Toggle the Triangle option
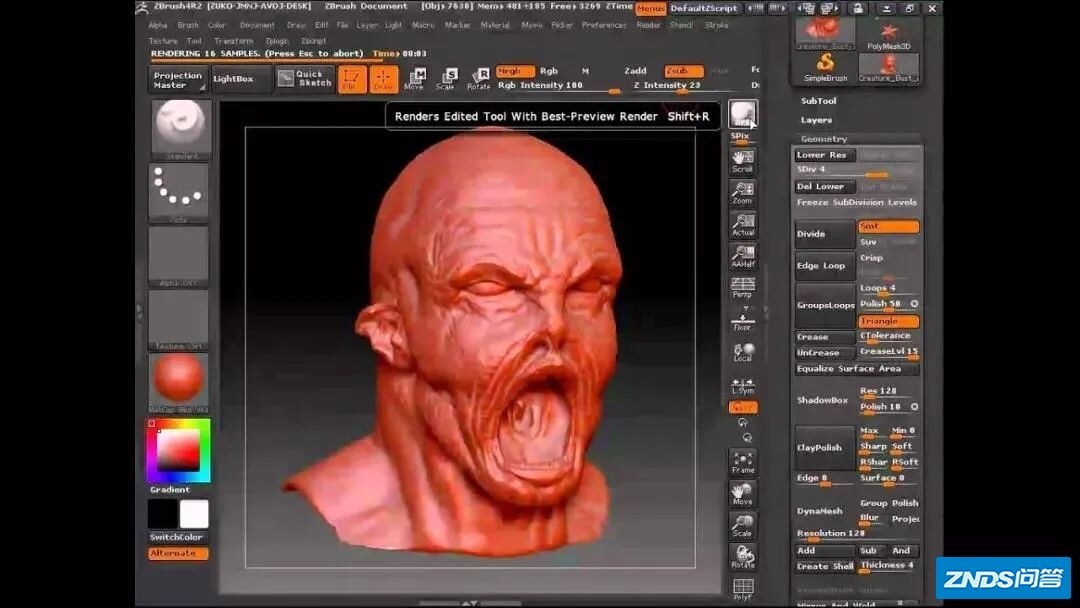 tap(889, 321)
